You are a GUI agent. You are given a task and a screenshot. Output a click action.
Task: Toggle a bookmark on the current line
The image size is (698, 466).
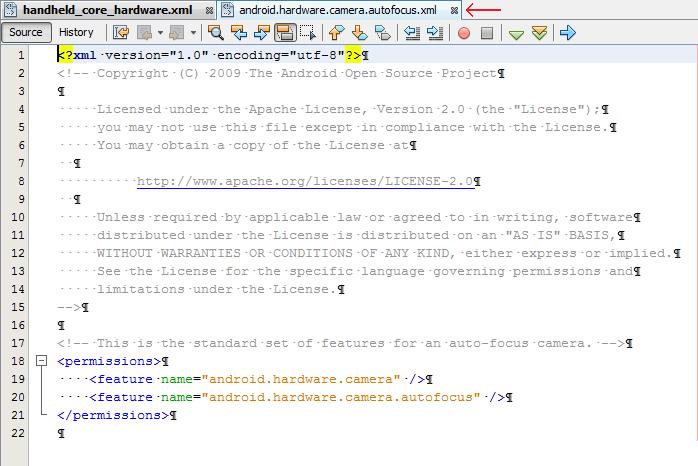[x=382, y=33]
